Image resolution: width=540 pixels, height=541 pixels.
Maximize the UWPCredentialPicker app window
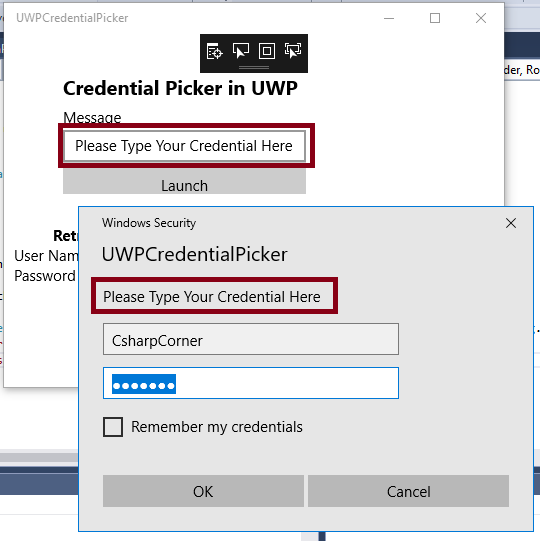coord(435,18)
